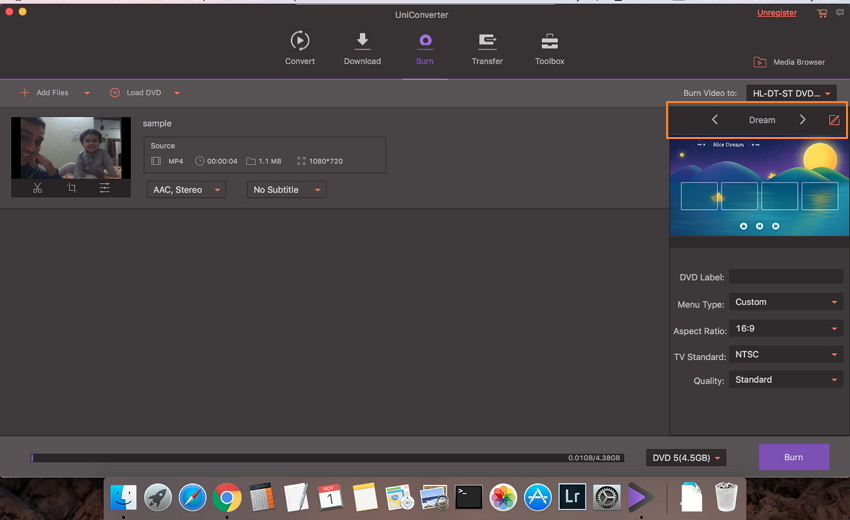Image resolution: width=850 pixels, height=520 pixels.
Task: Click the DVD Label input field
Action: pyautogui.click(x=785, y=277)
